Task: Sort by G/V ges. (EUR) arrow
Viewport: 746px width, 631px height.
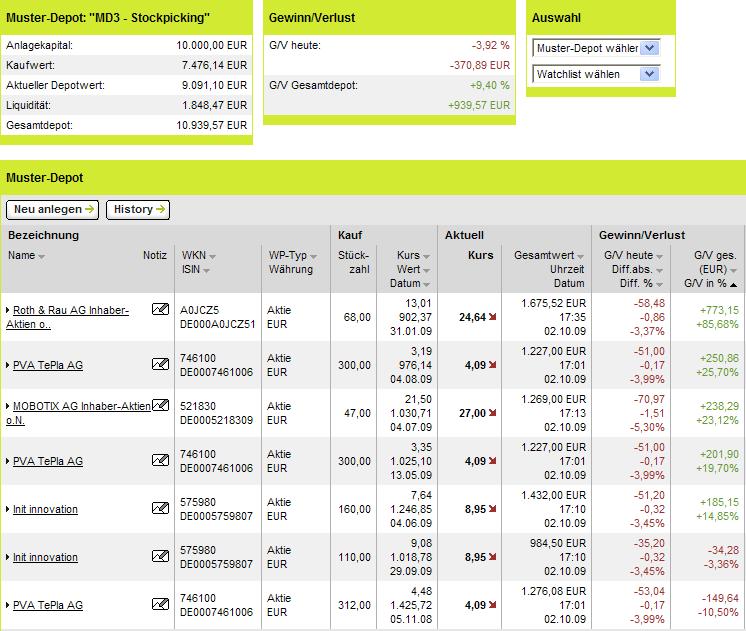Action: pos(733,271)
